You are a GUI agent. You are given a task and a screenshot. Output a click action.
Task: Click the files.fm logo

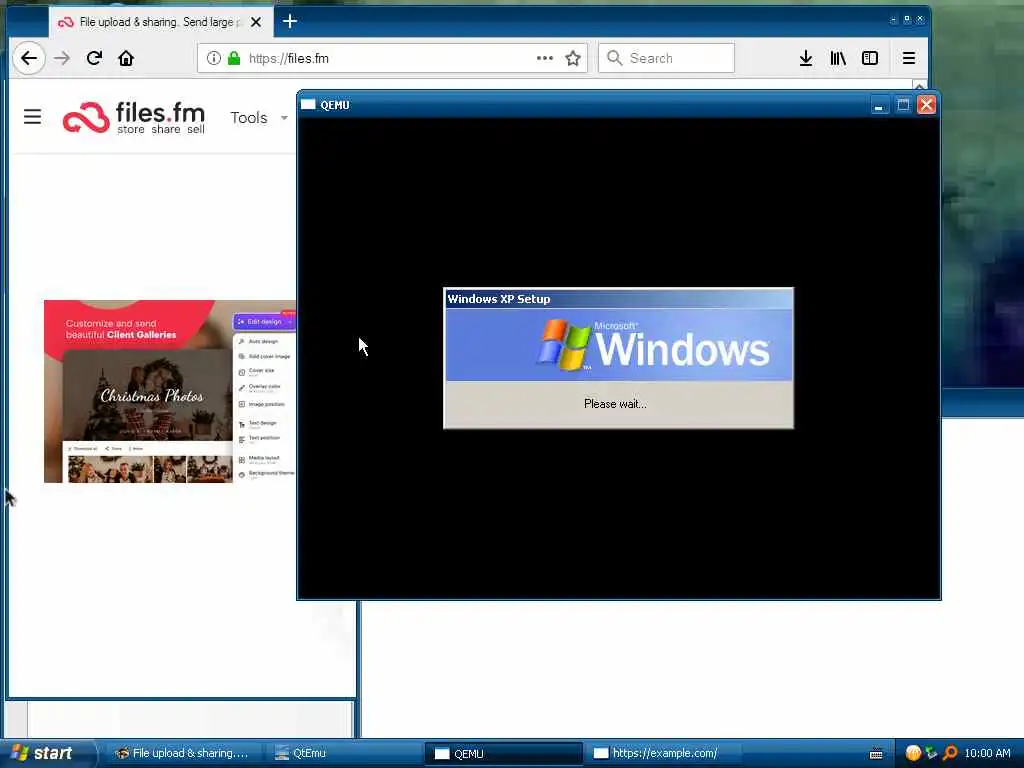click(134, 118)
